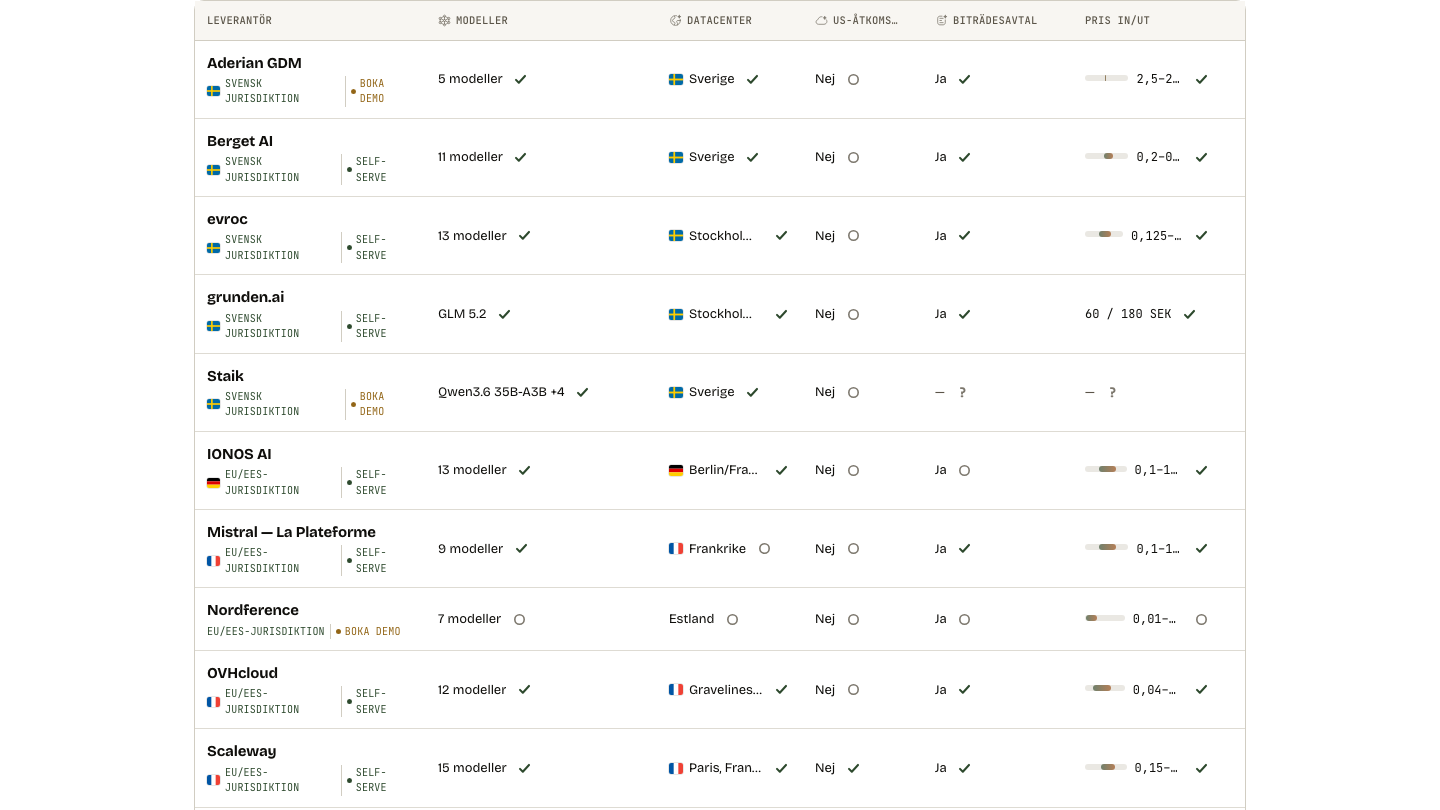The width and height of the screenshot is (1440, 810).
Task: Click the circle icon beside Nordference's 7 modeller
Action: pyautogui.click(x=519, y=620)
